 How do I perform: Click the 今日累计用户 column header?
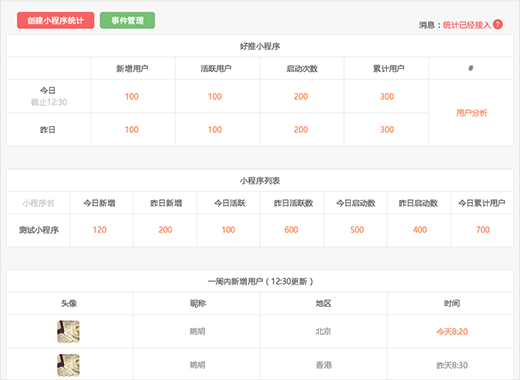pyautogui.click(x=482, y=203)
